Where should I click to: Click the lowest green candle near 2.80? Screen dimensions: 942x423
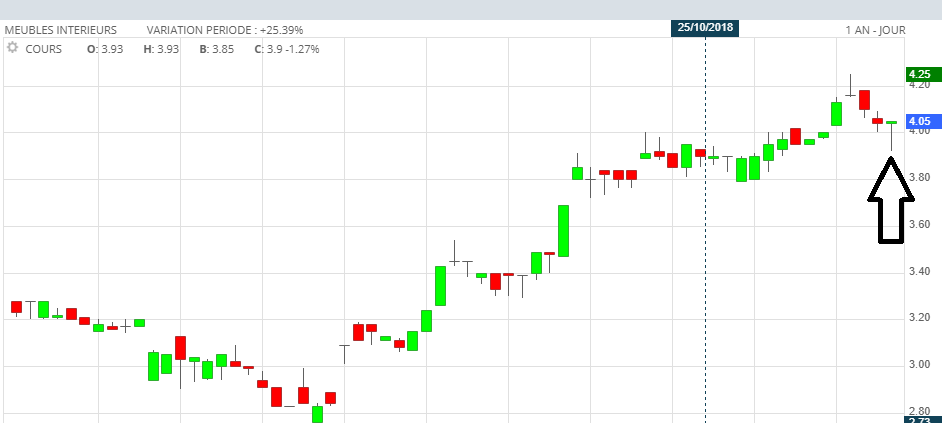coord(317,414)
